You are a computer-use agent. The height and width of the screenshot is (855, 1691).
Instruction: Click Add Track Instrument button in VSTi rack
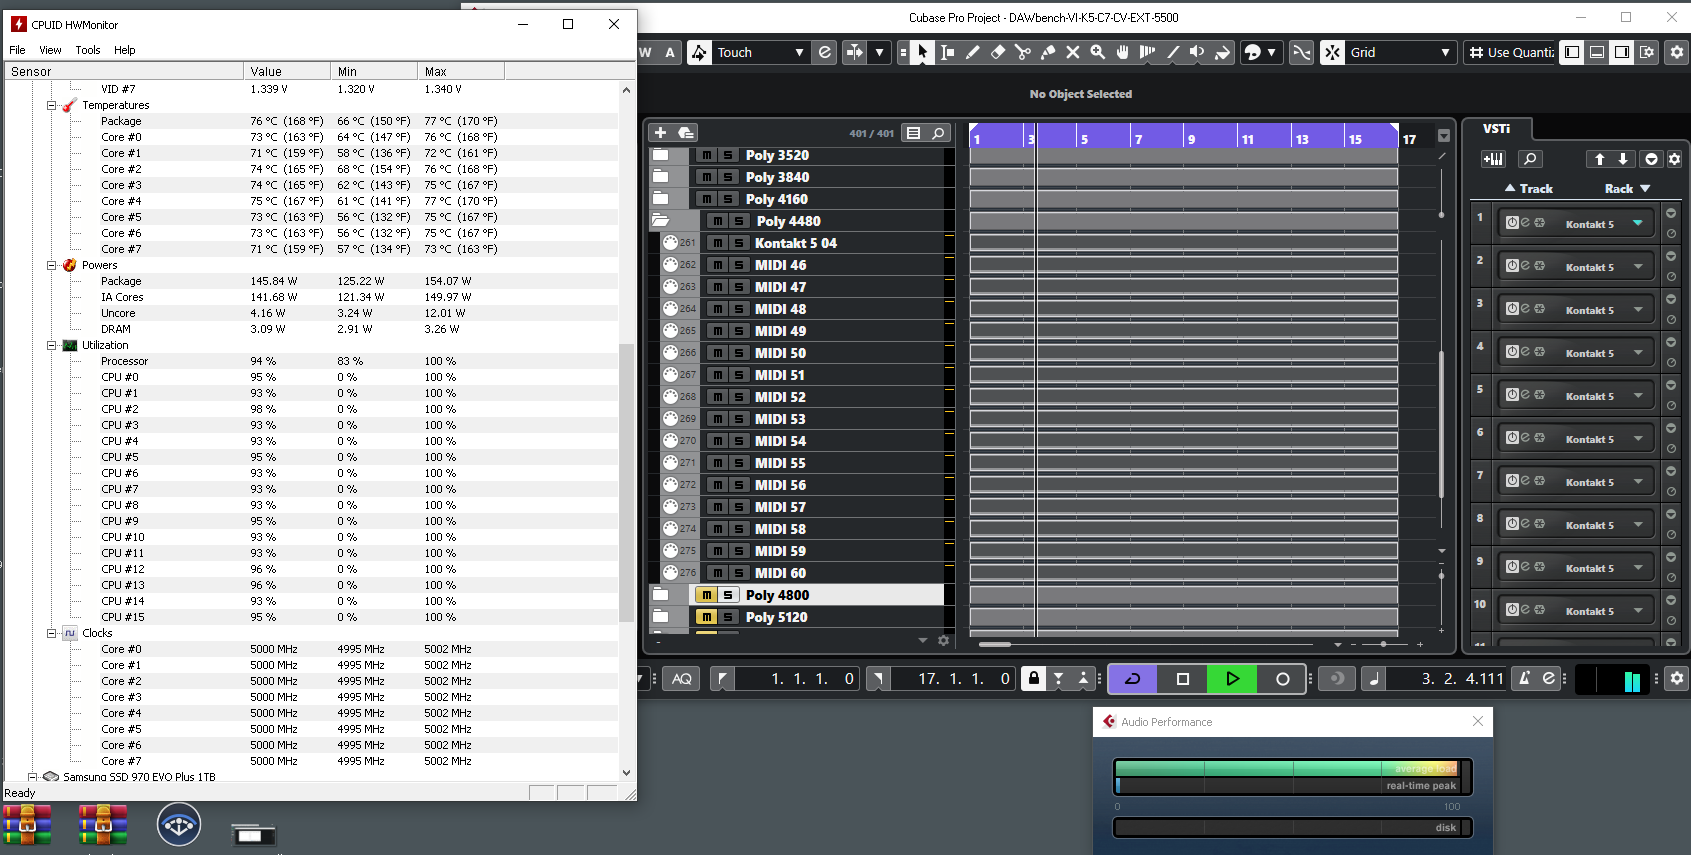click(1493, 159)
